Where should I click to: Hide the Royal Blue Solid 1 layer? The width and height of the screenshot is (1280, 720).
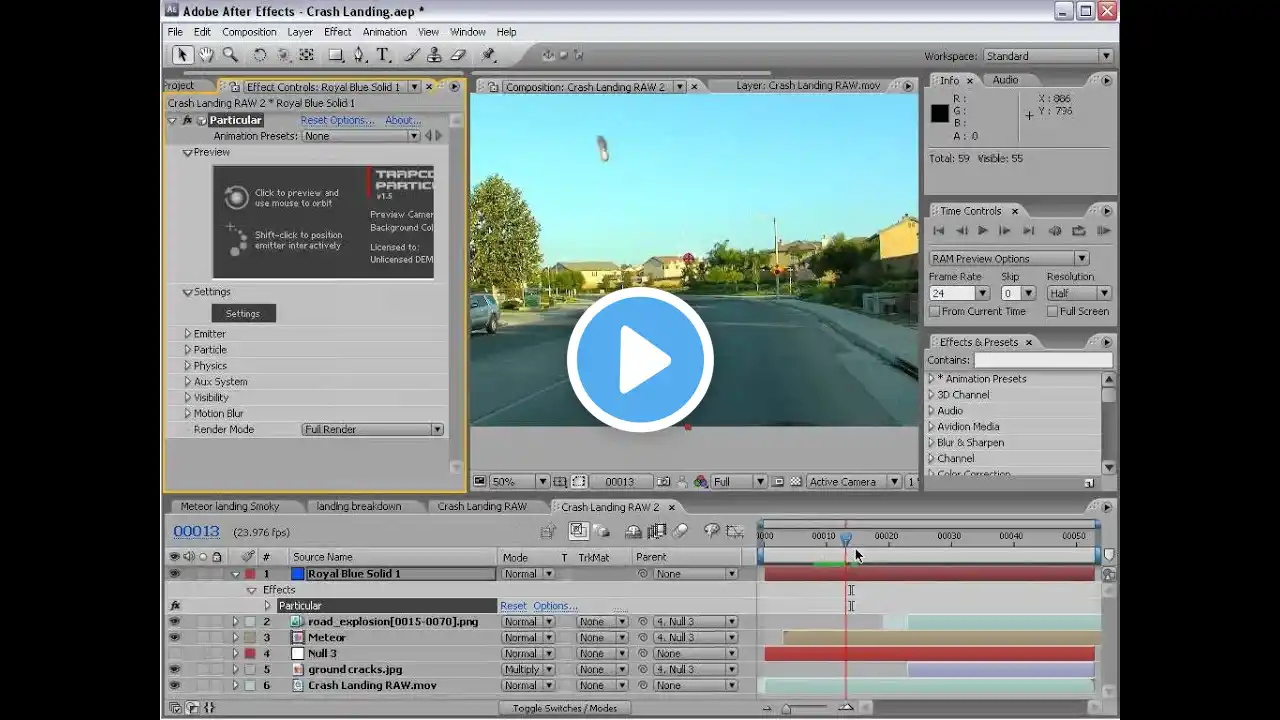tap(175, 574)
